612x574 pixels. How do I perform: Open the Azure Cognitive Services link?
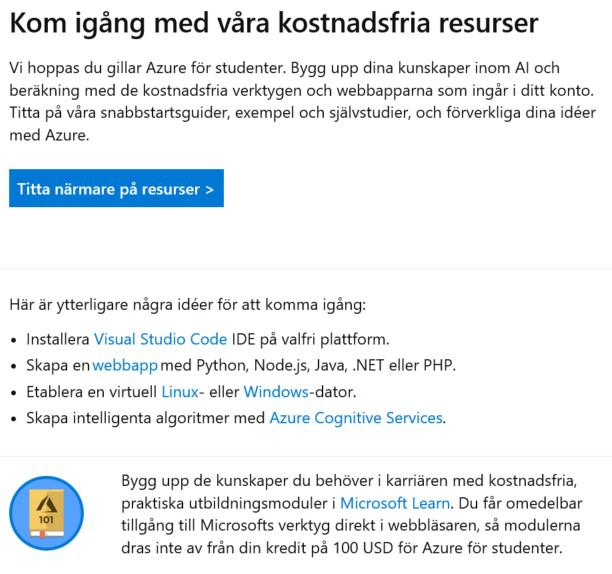tap(355, 417)
